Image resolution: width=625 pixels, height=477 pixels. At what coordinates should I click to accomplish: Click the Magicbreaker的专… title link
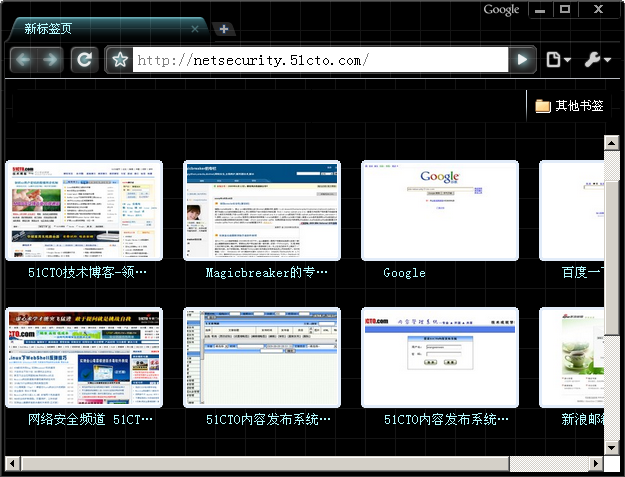266,273
